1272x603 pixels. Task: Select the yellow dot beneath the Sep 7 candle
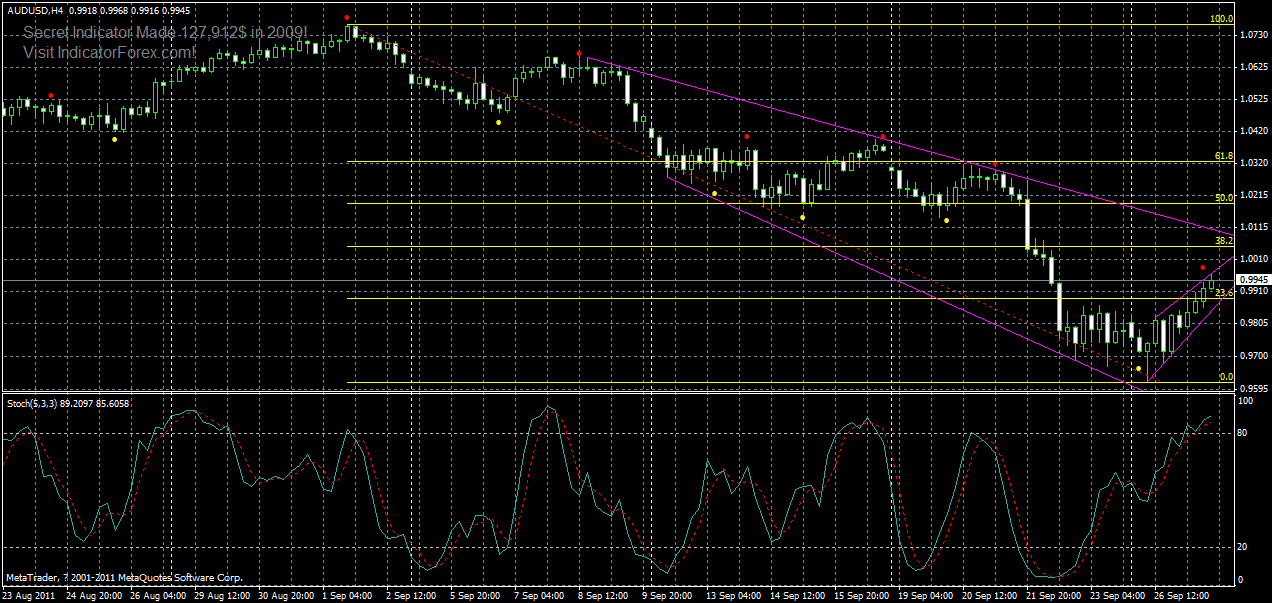(498, 122)
